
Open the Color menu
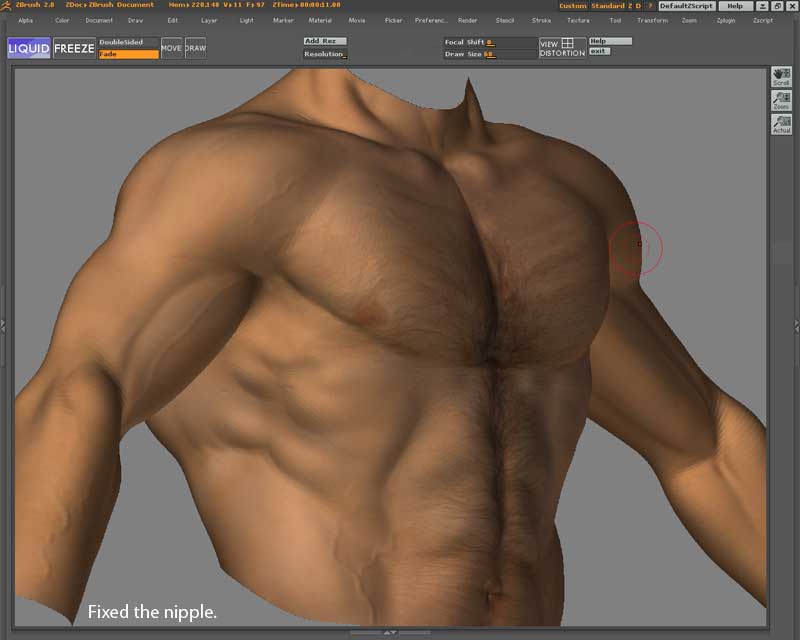(62, 20)
